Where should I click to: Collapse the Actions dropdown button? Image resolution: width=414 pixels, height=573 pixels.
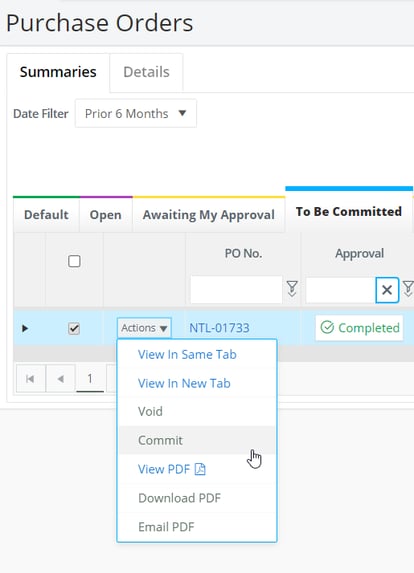coord(144,328)
